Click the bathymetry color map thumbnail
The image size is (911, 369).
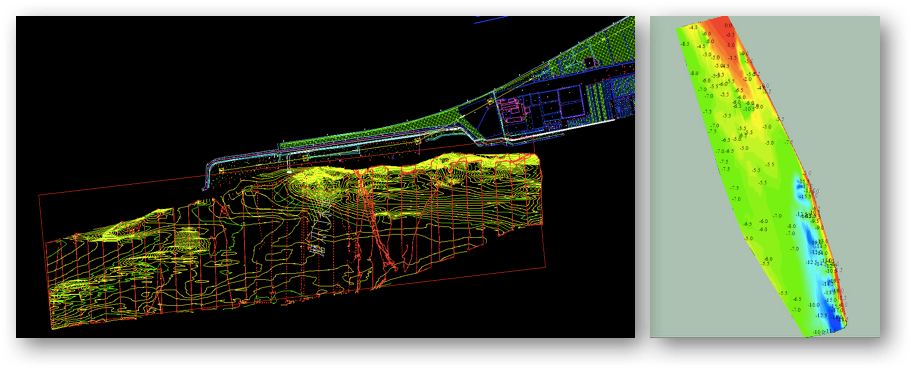tap(765, 177)
